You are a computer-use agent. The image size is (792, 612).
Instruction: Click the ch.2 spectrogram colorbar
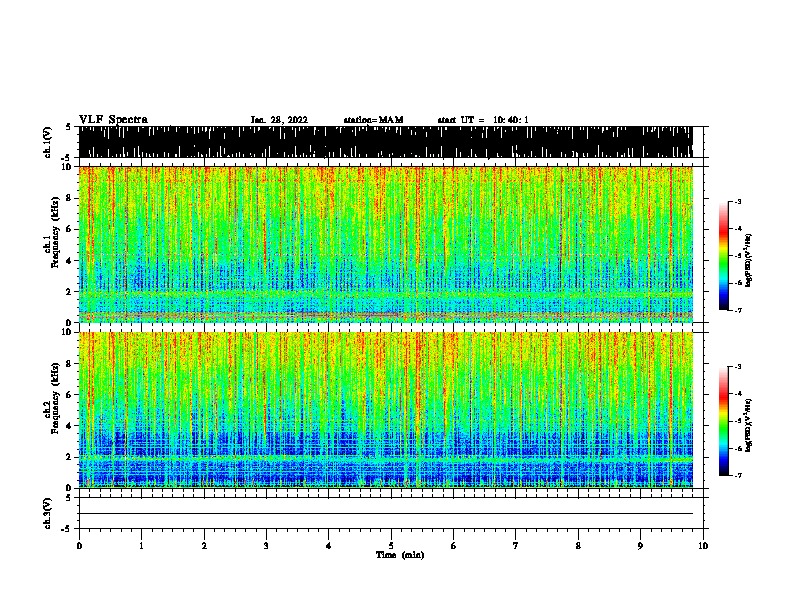(723, 421)
